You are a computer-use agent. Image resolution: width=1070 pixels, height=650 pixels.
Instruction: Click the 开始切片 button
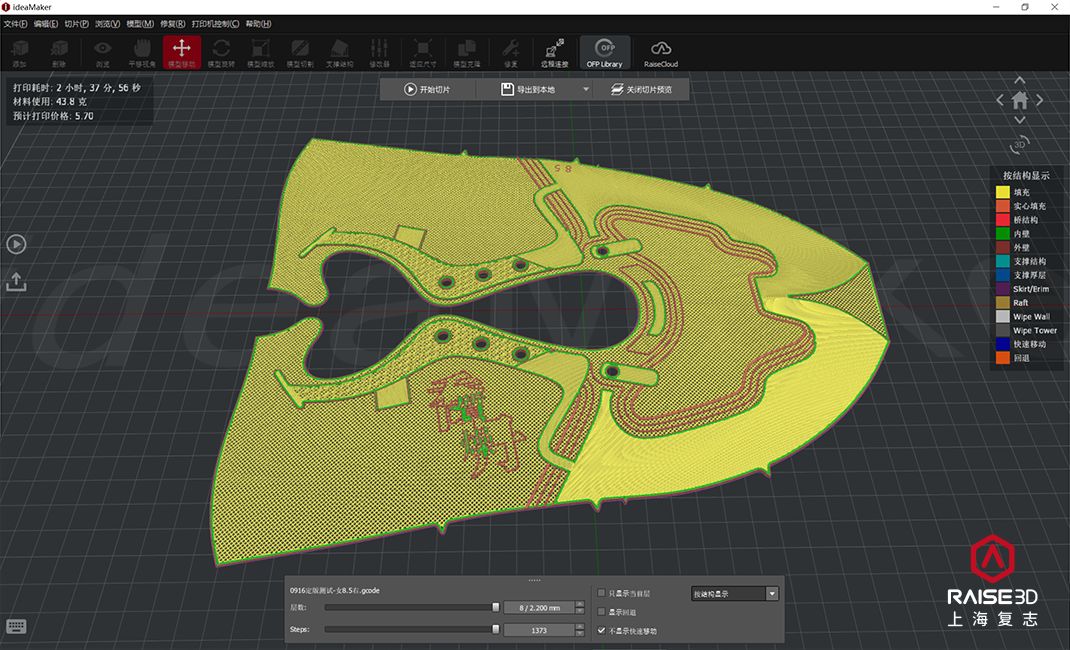[x=427, y=89]
